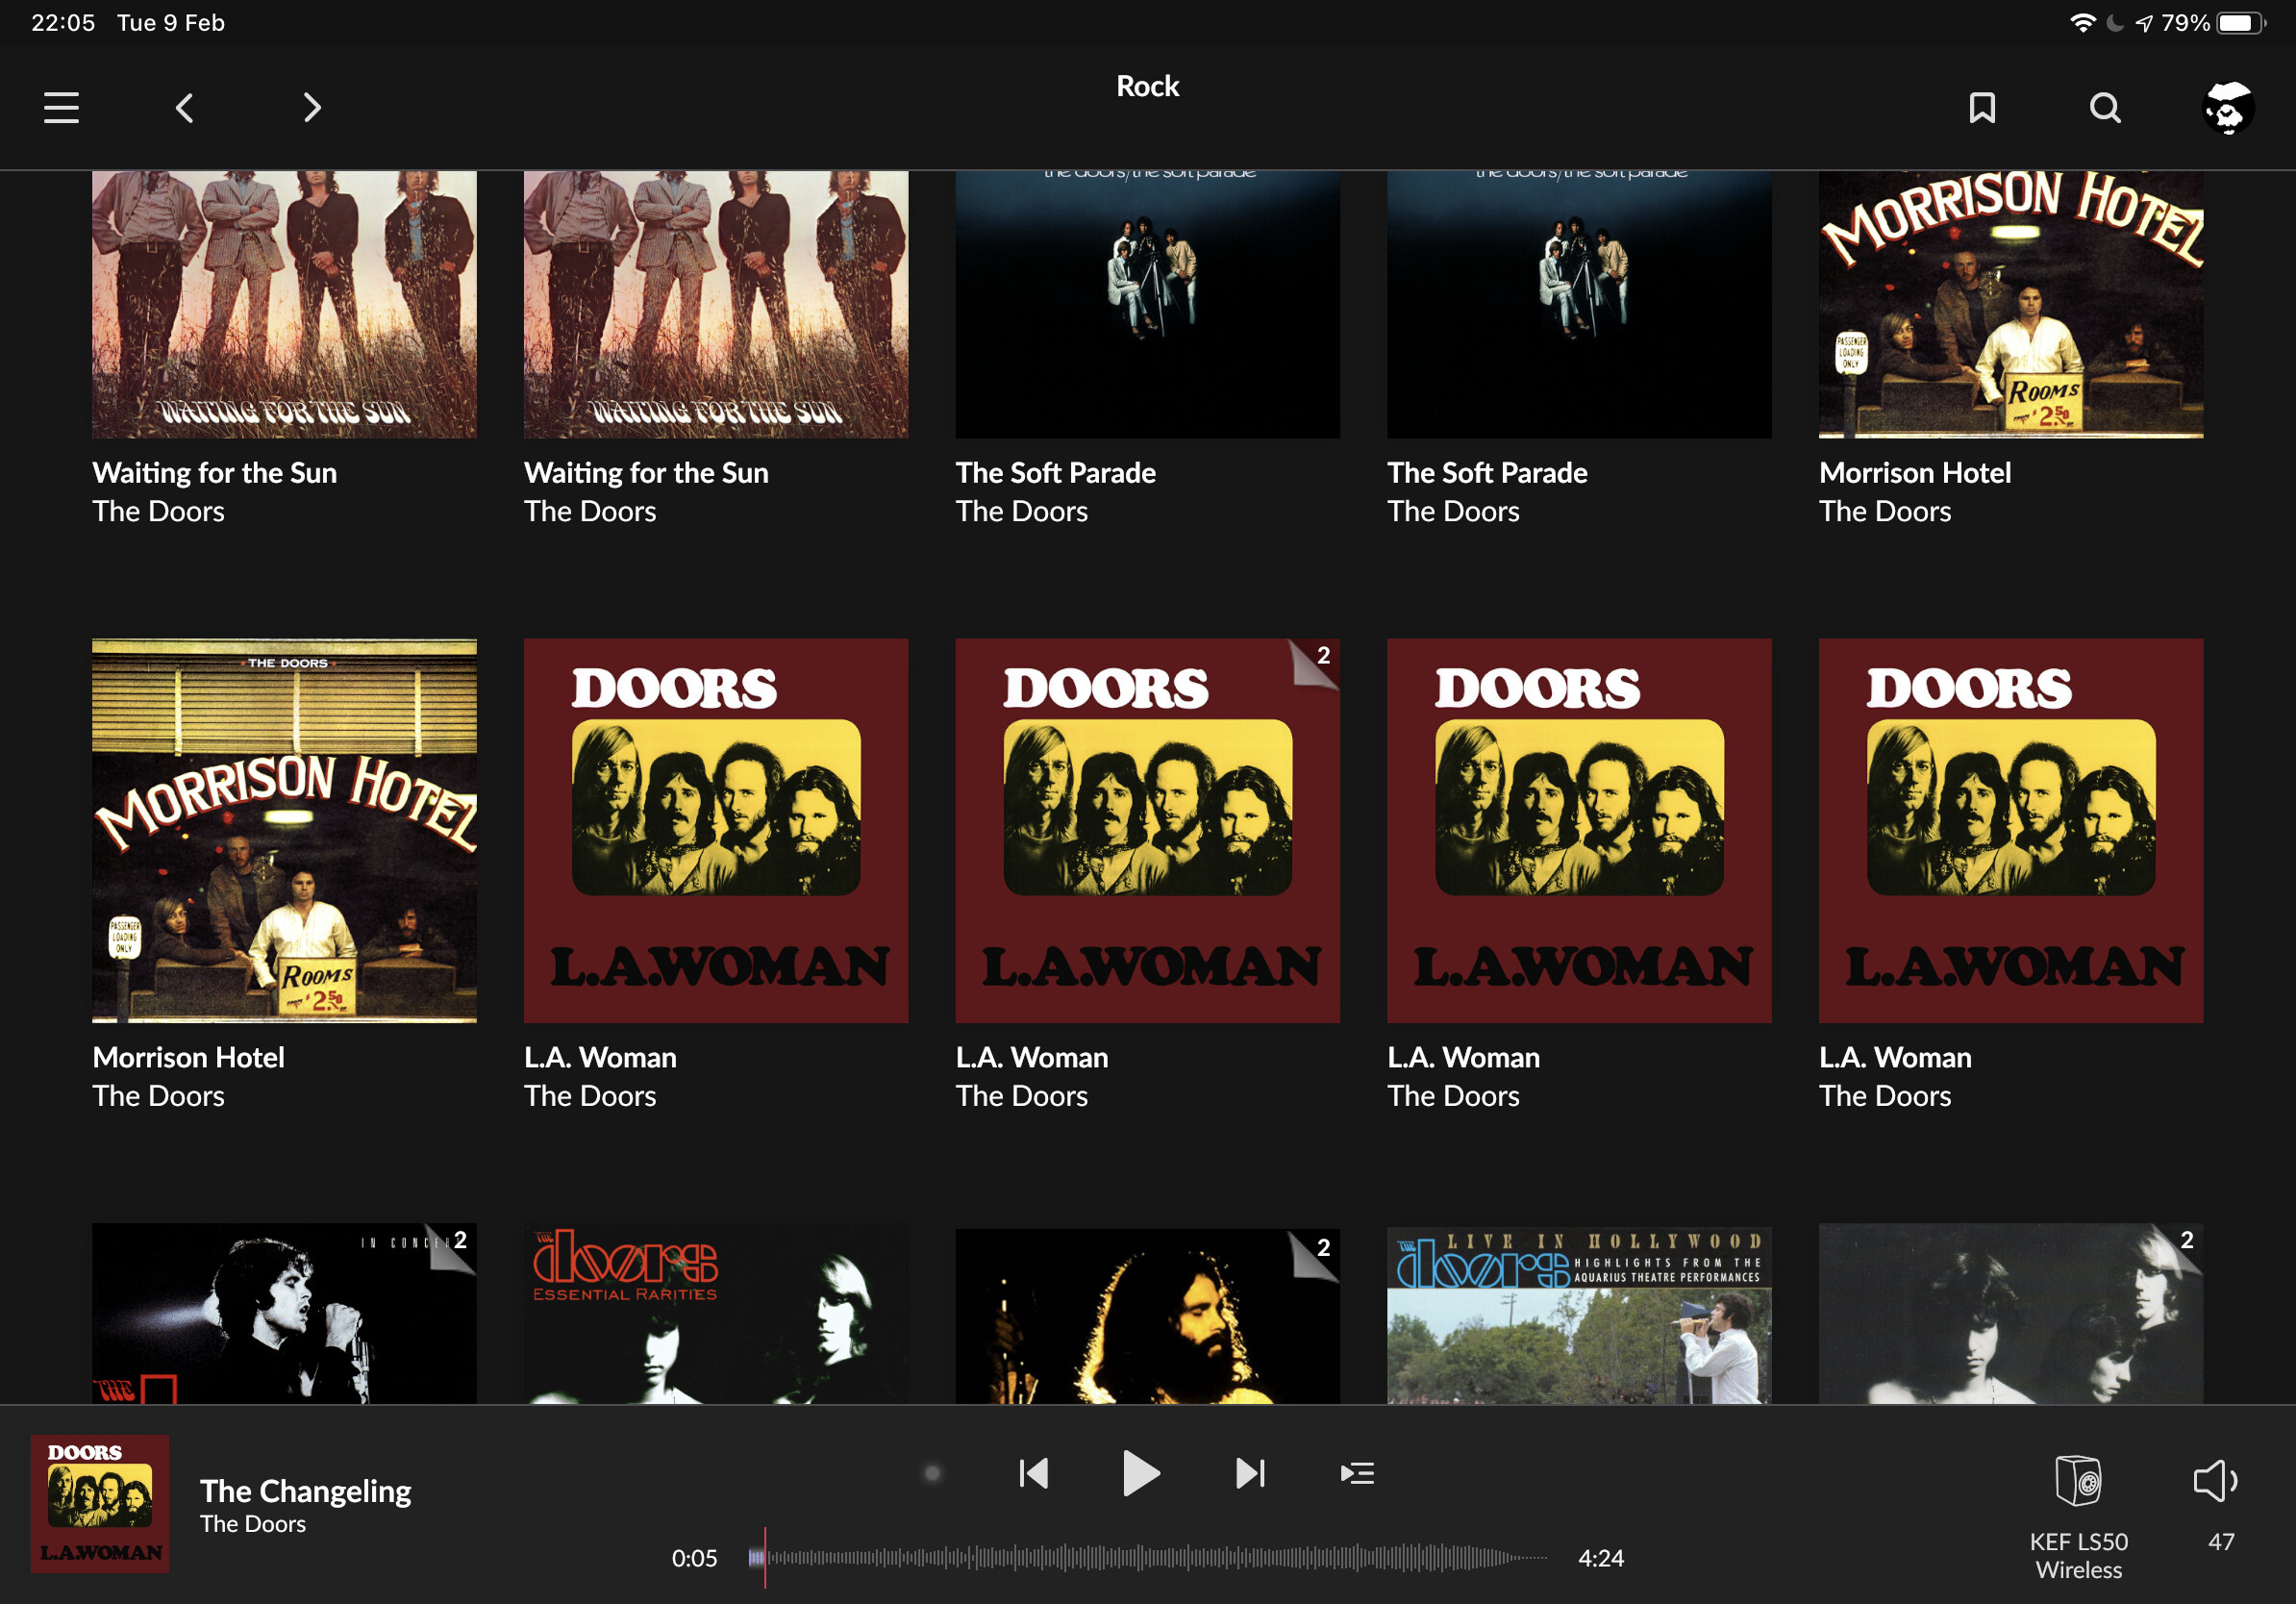
Task: Select the KEF LS50 Wireless zone icon
Action: pyautogui.click(x=2078, y=1481)
